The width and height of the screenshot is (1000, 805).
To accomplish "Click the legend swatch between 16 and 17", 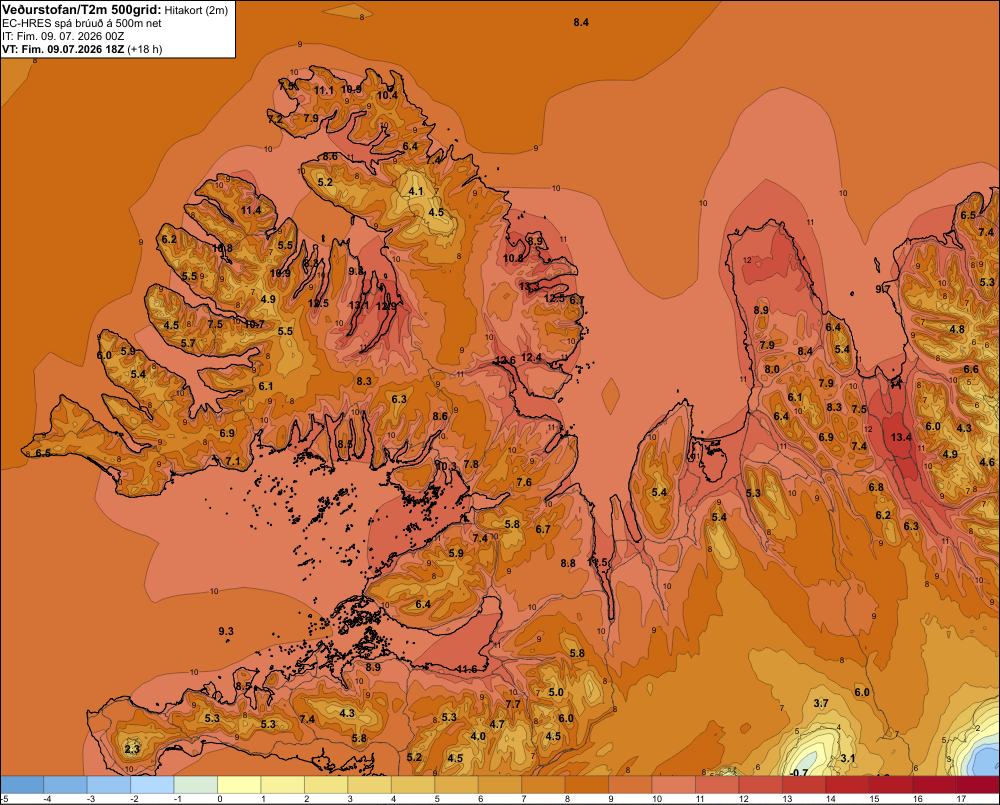I will (934, 785).
